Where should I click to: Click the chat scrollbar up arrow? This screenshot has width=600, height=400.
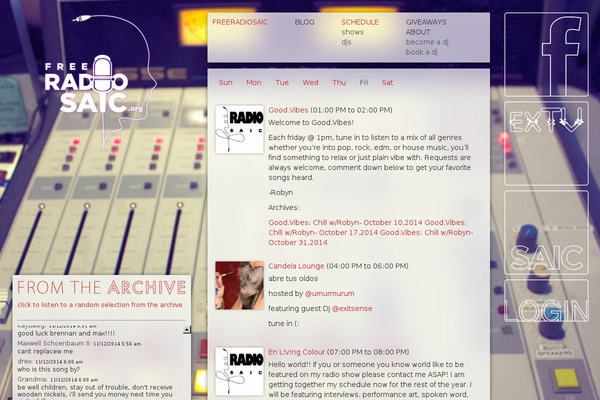tap(187, 330)
